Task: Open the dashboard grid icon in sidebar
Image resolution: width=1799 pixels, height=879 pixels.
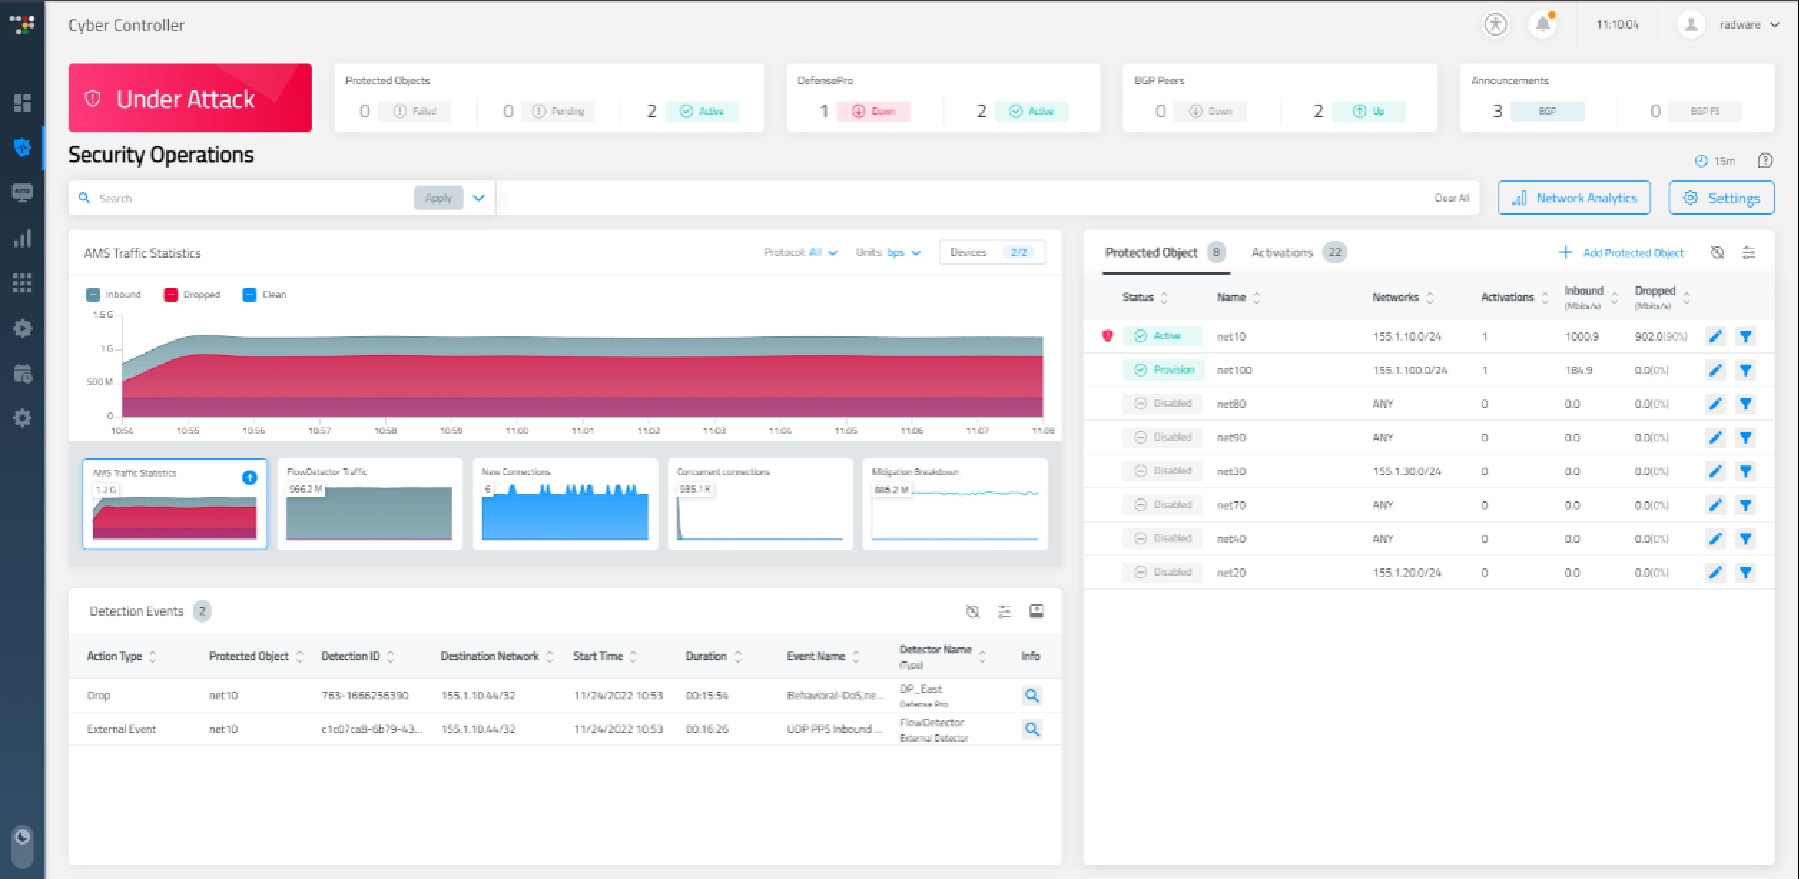Action: [x=22, y=102]
